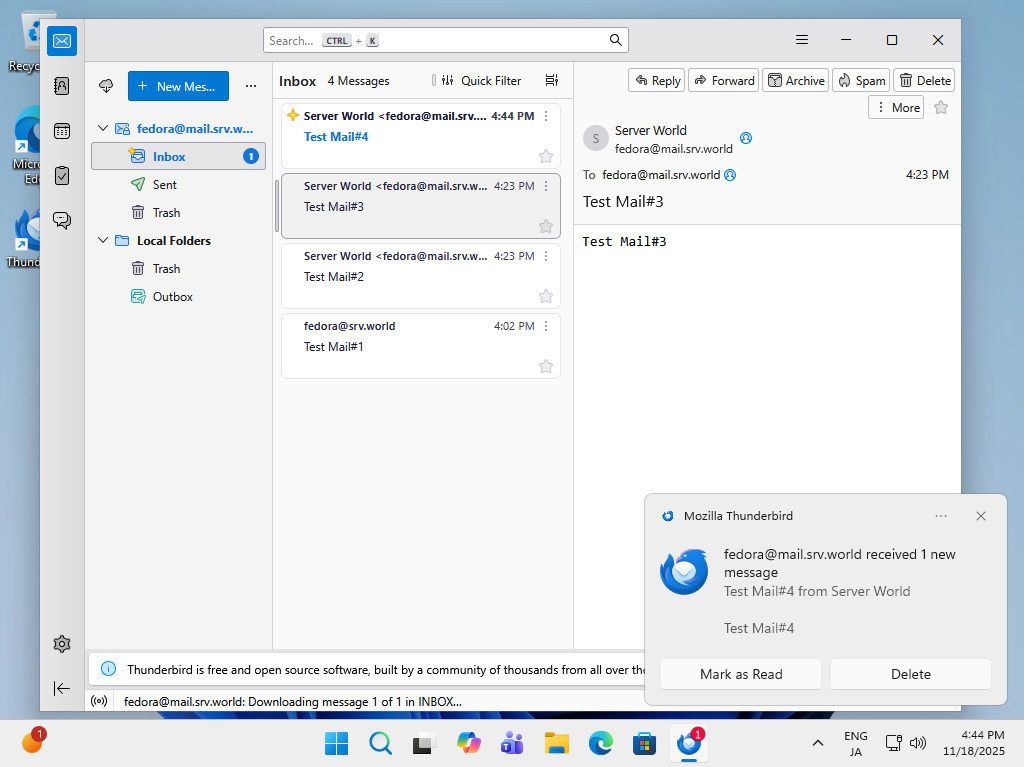Collapse the spaces sidebar with the arrow icon

62,688
